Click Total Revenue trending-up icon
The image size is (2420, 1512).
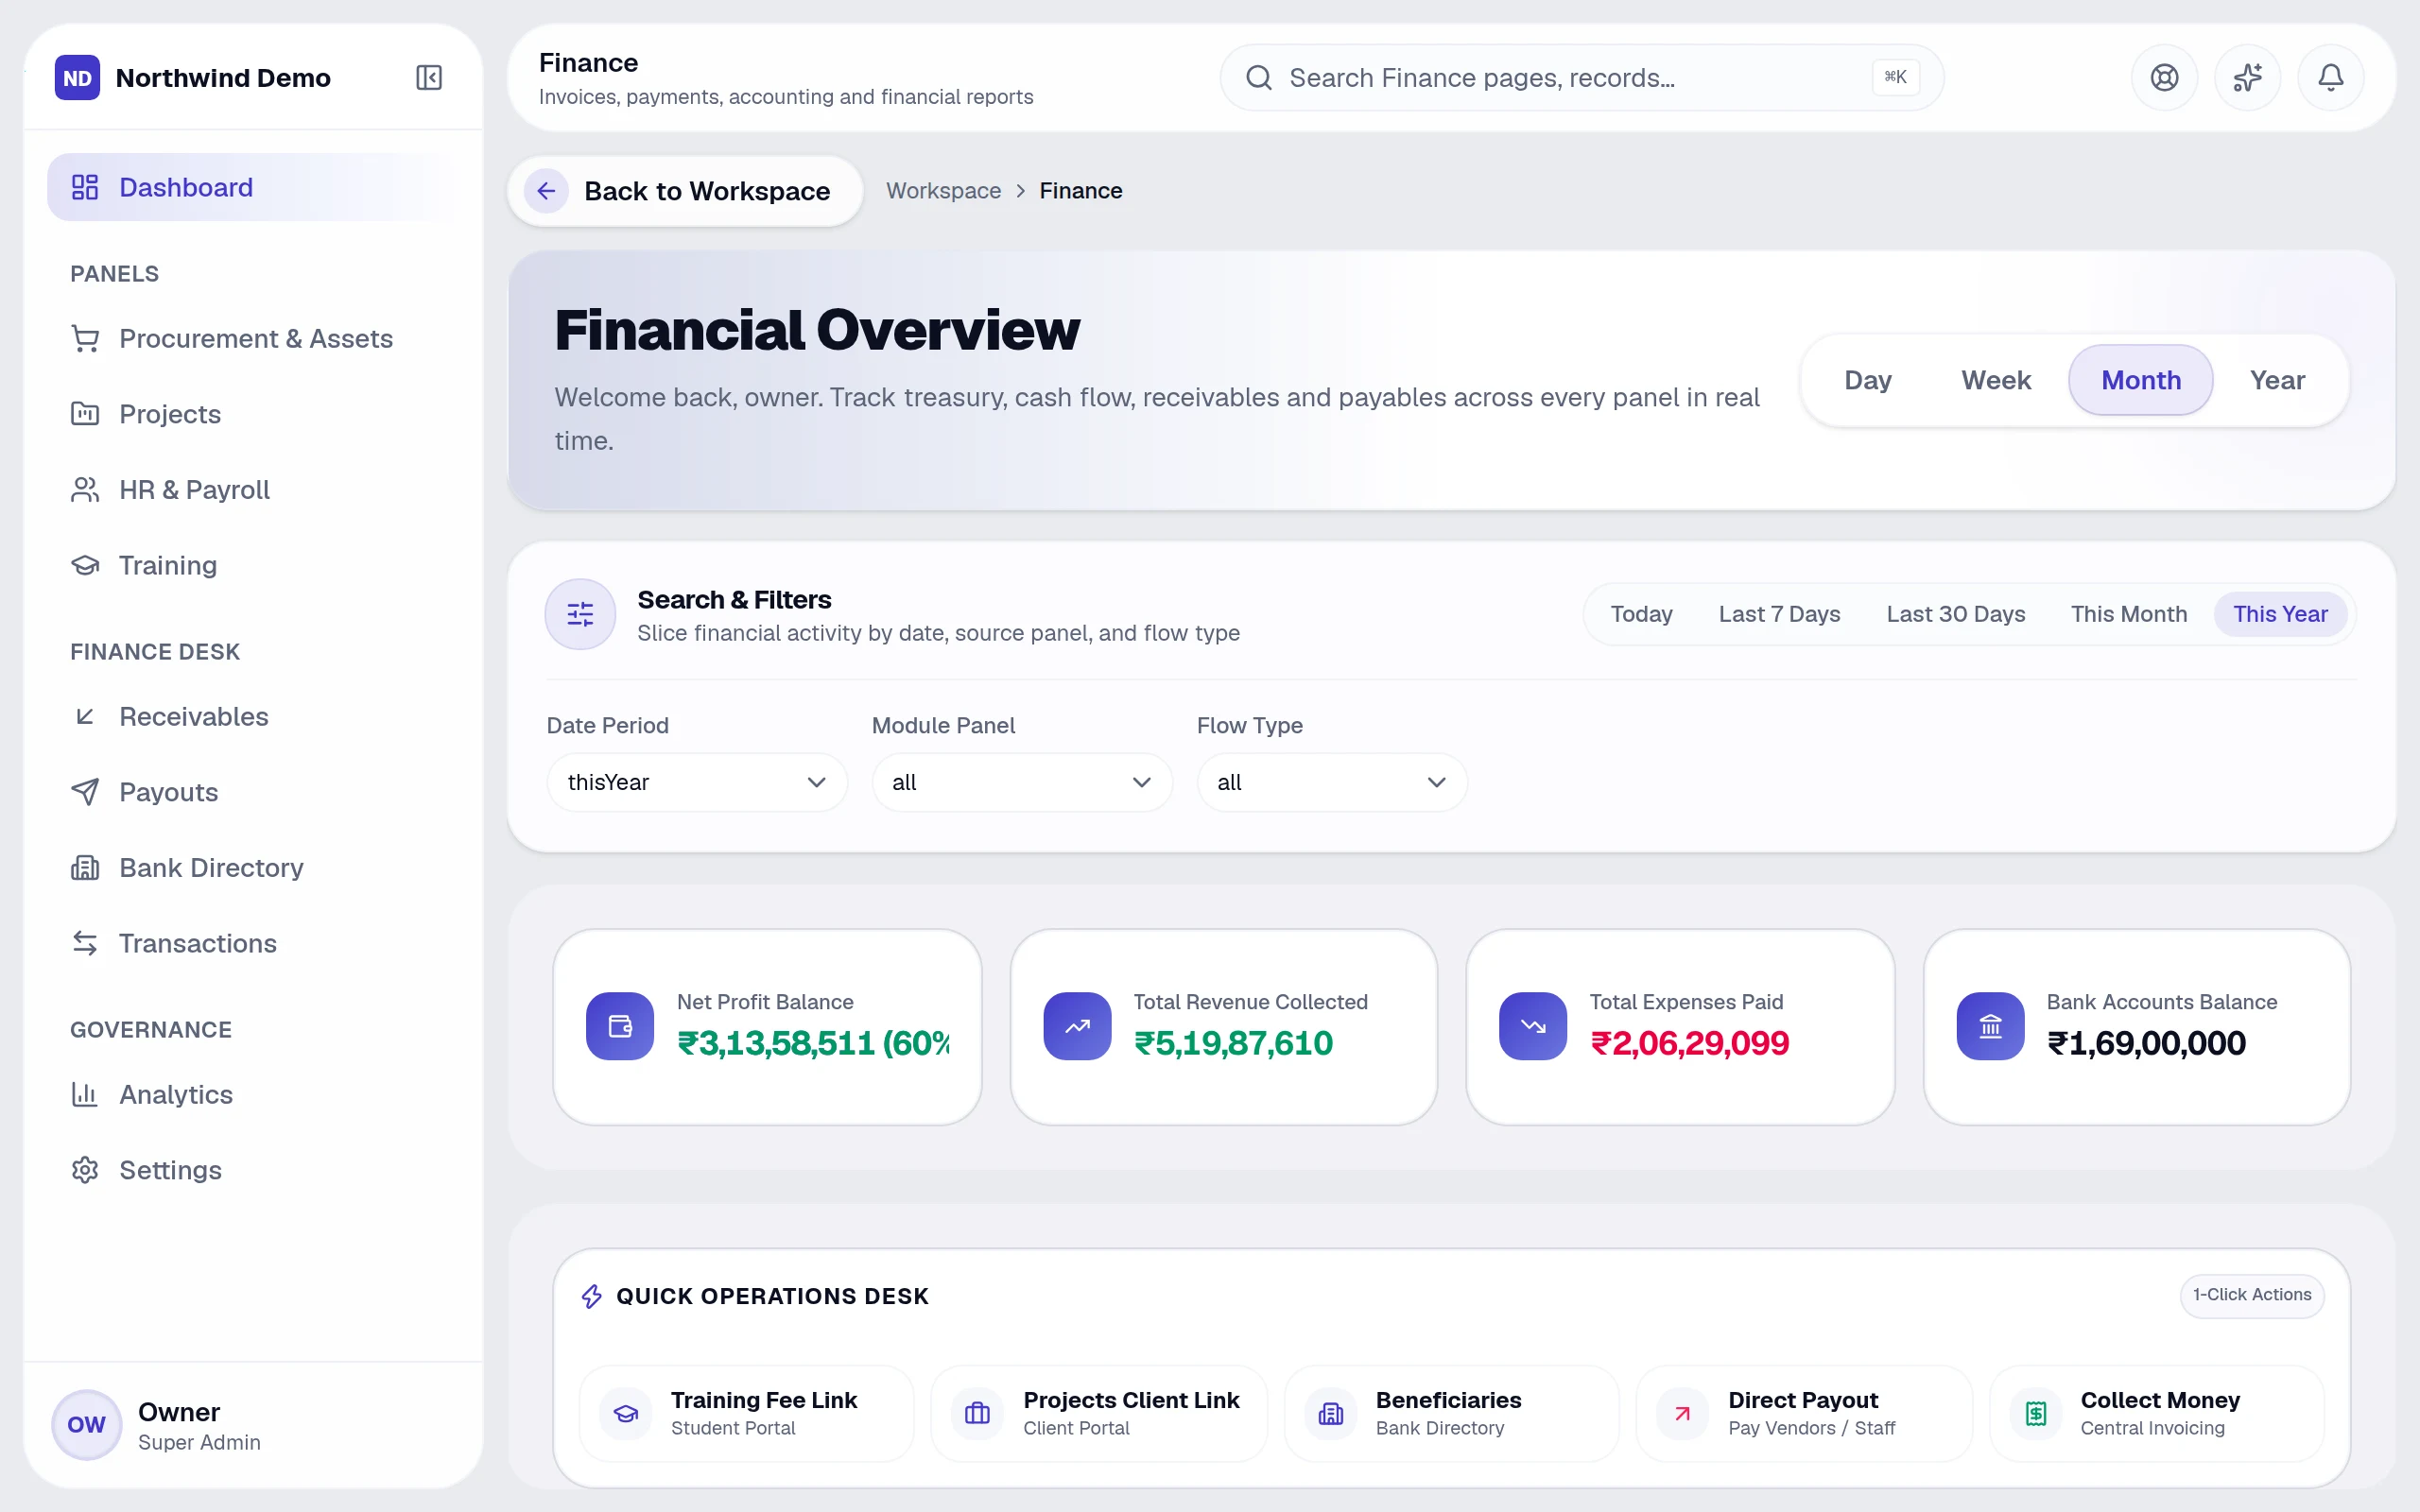pos(1077,1026)
